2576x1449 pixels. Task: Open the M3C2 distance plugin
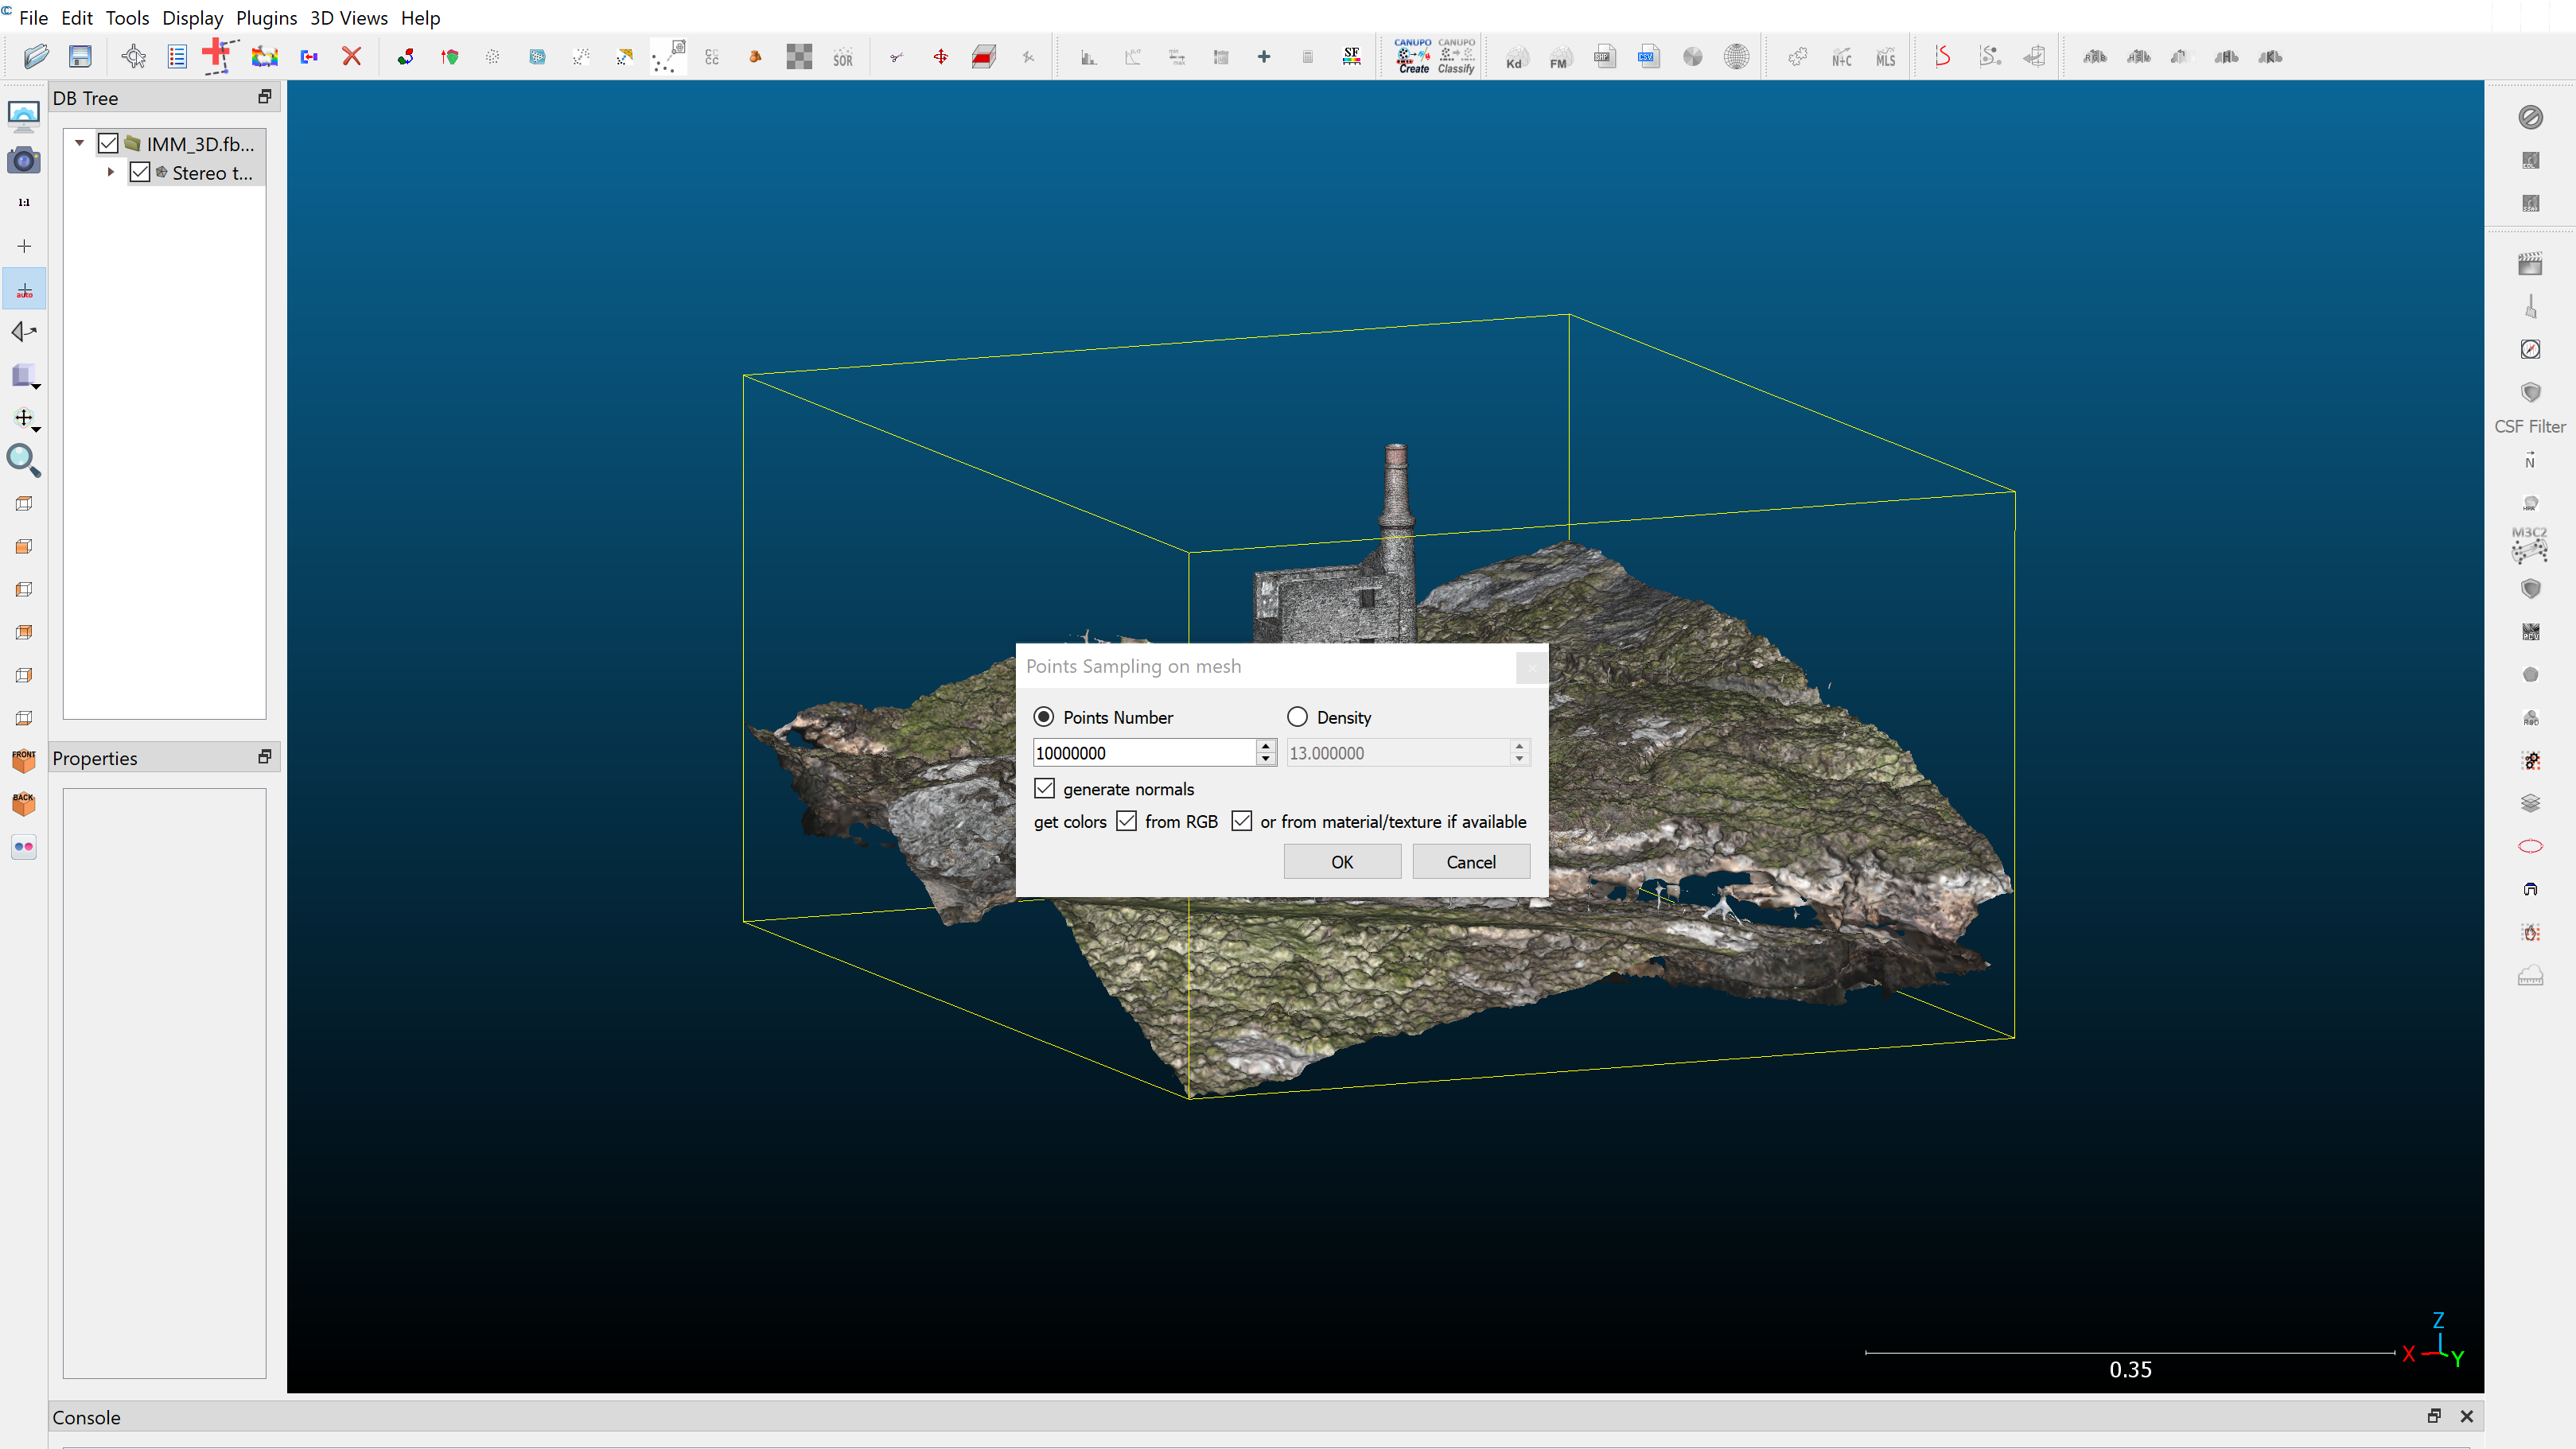(x=2528, y=545)
